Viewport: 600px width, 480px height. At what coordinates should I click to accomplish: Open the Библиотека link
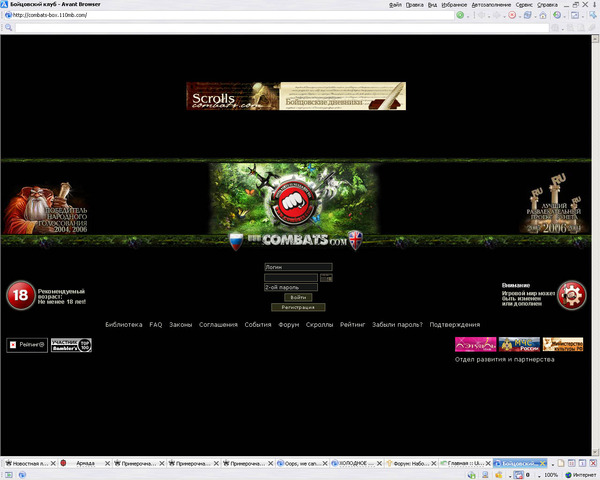[124, 325]
